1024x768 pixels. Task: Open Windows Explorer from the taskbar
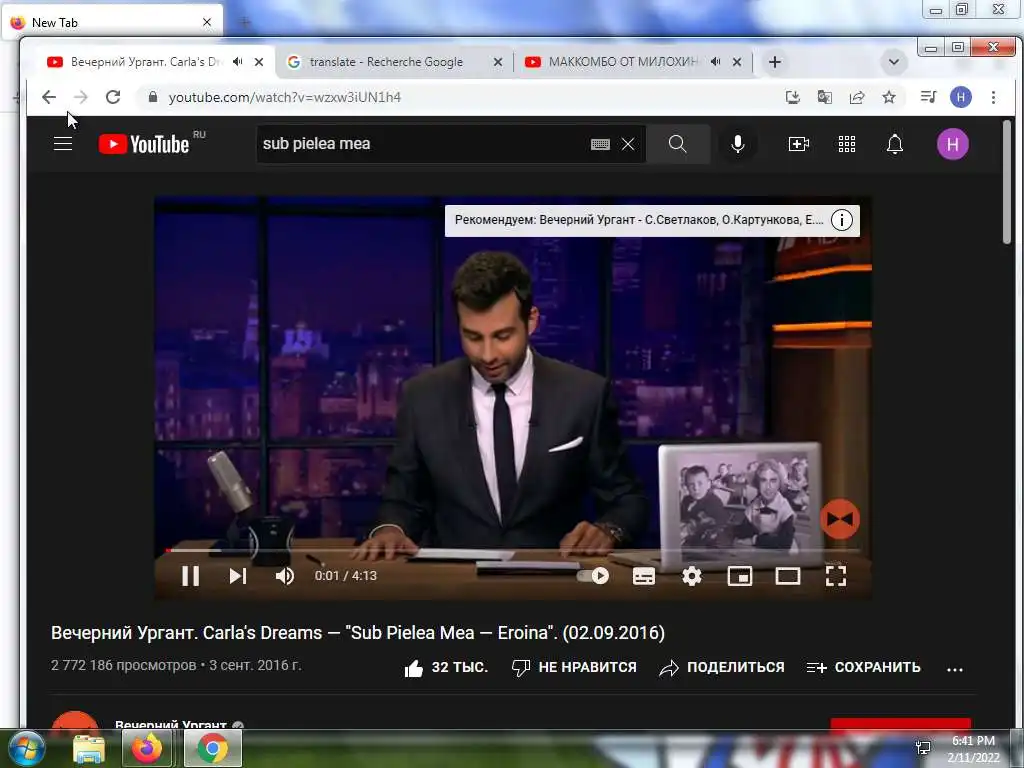point(89,748)
